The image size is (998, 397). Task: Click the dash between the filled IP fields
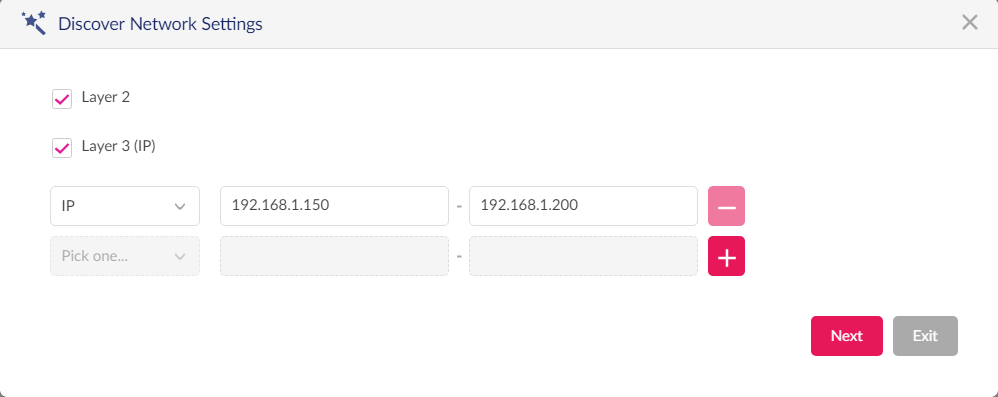[459, 207]
